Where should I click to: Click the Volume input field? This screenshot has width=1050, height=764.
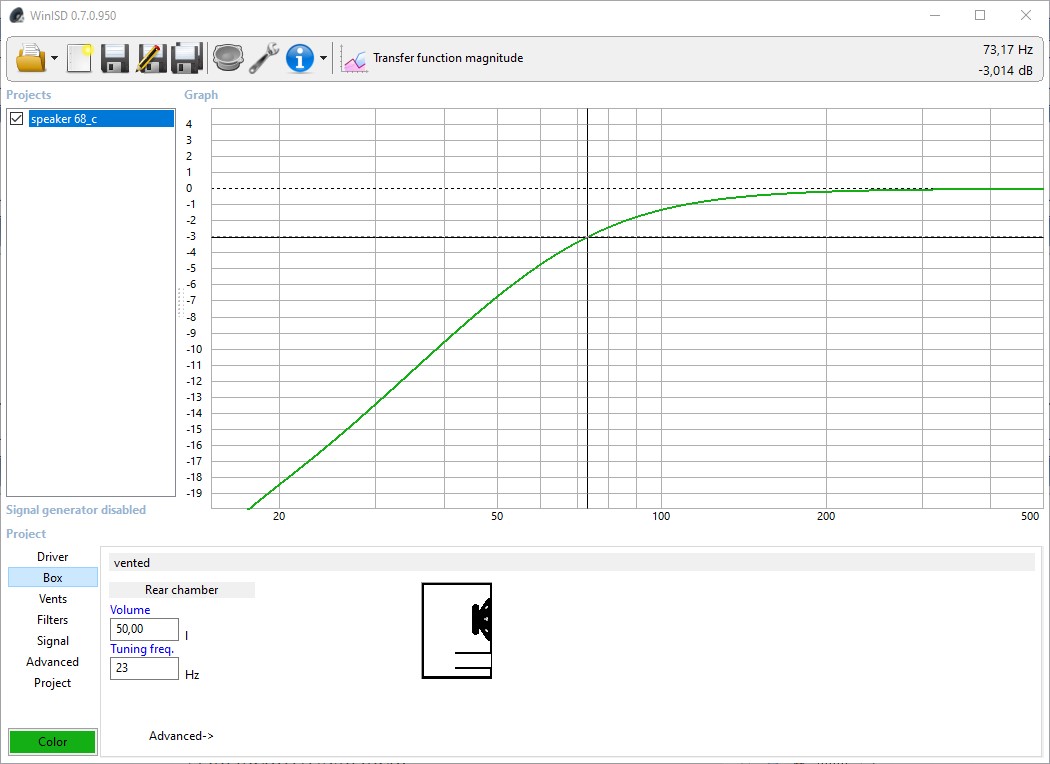pos(144,629)
